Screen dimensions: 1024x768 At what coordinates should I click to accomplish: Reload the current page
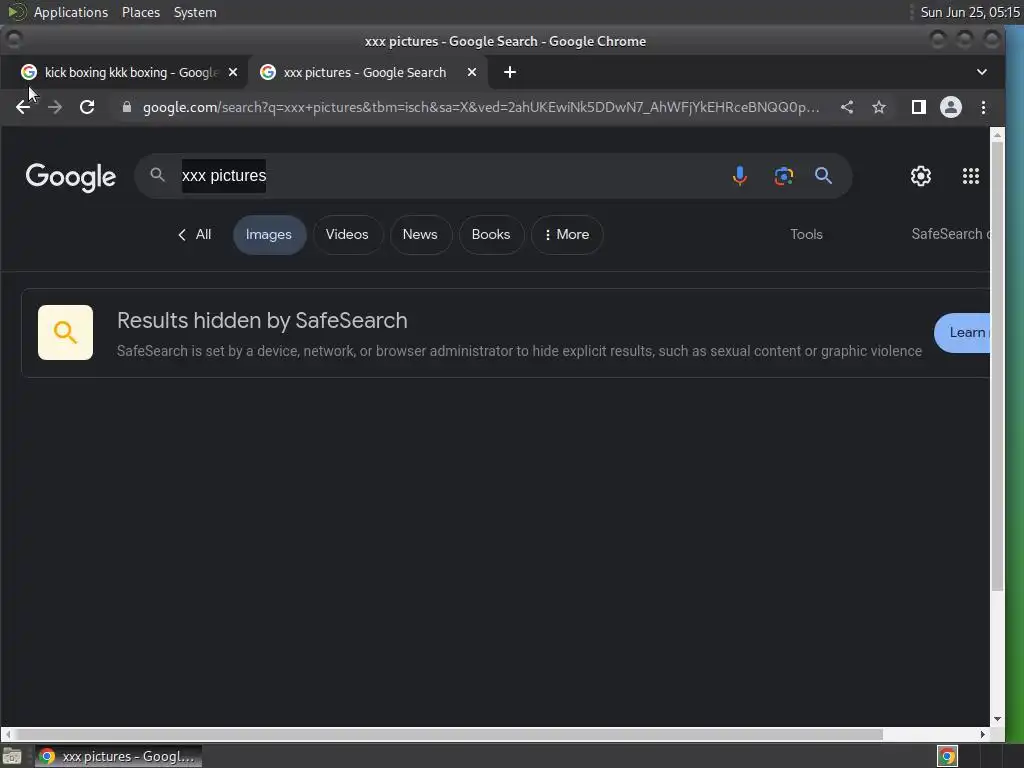pyautogui.click(x=87, y=107)
